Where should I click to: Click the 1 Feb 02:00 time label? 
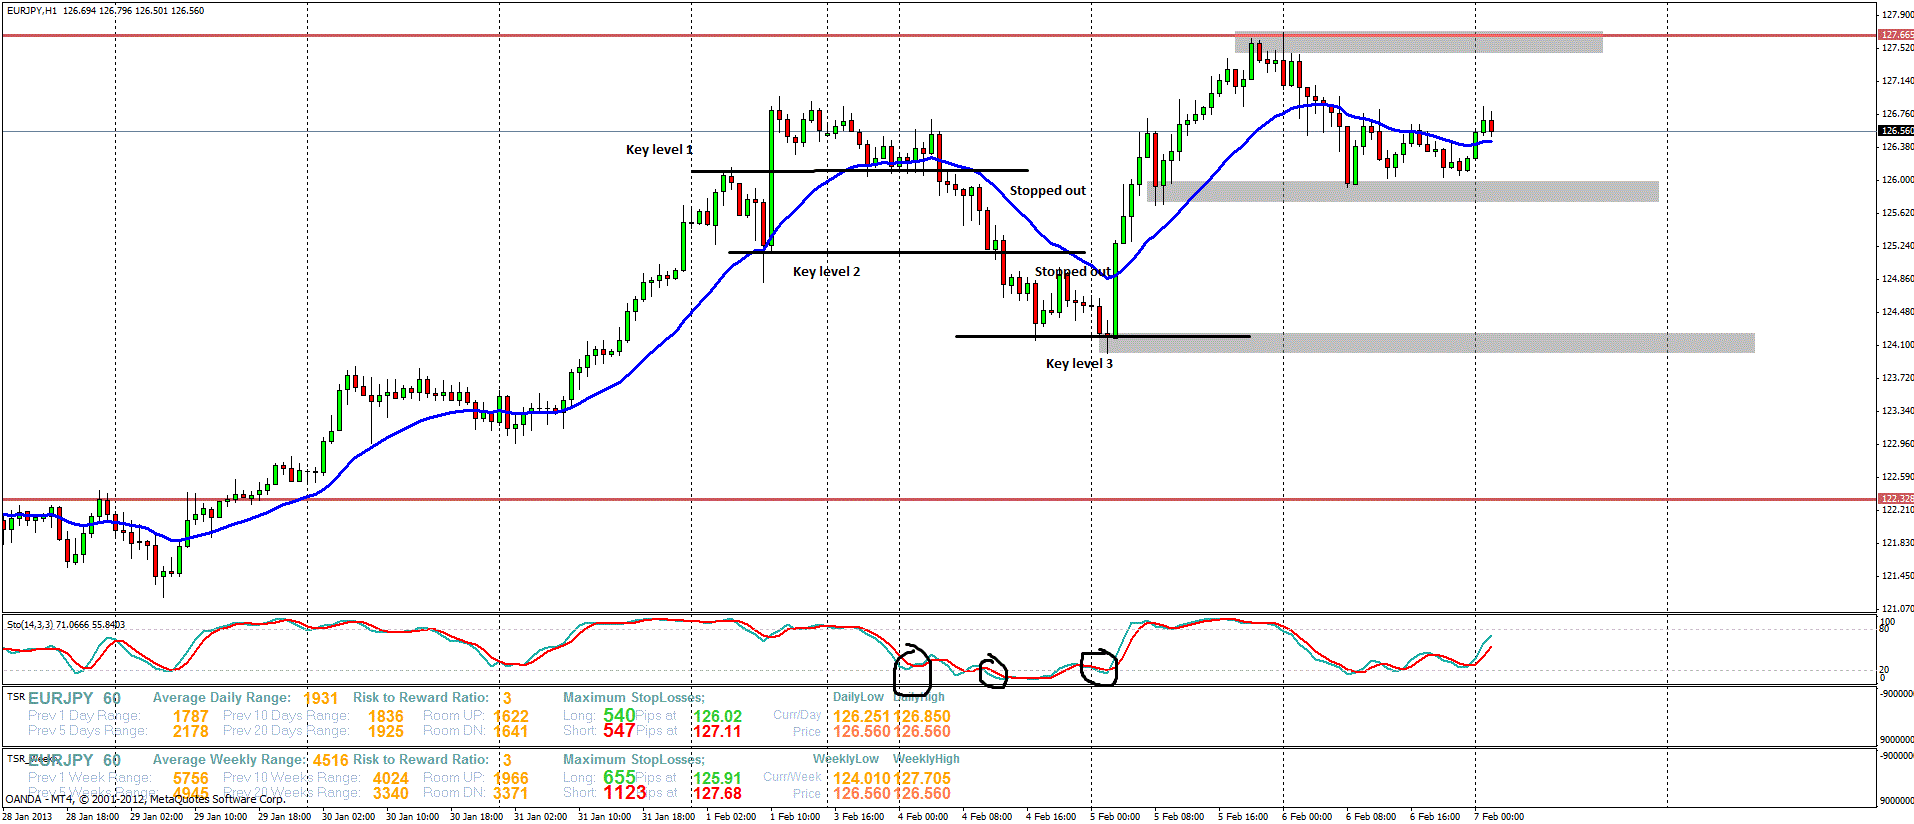730,817
